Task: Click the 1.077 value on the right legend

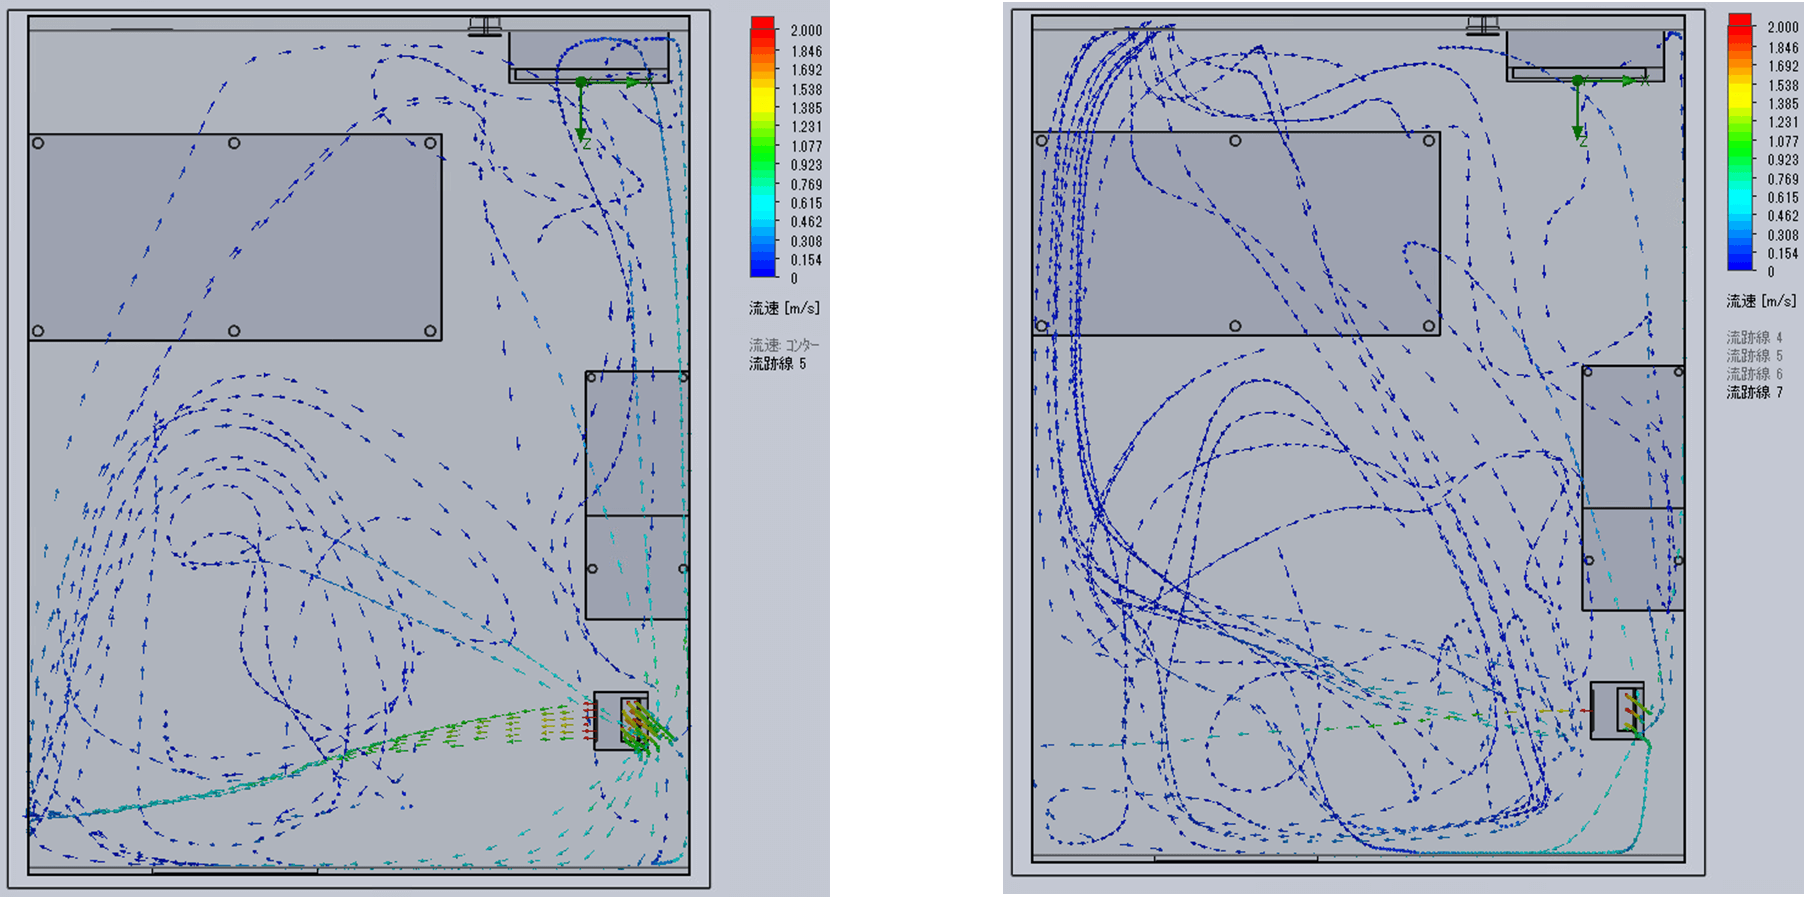Action: [x=1783, y=141]
